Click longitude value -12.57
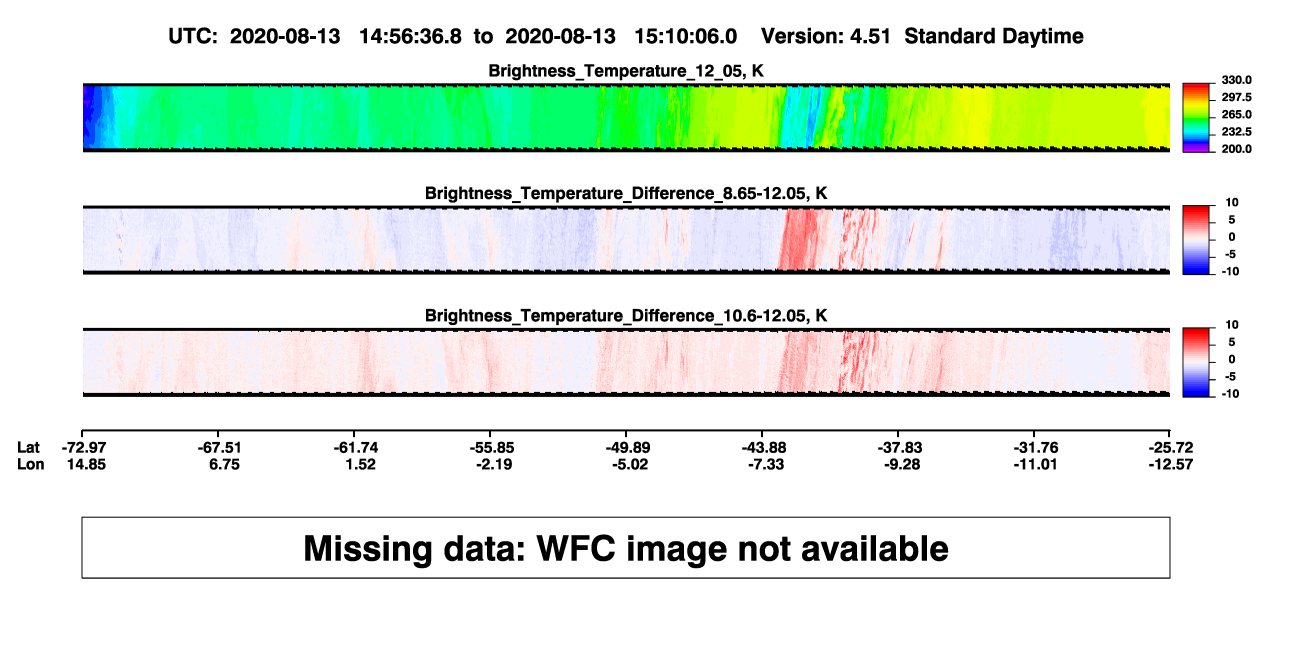This screenshot has height=667, width=1300. [x=1171, y=464]
